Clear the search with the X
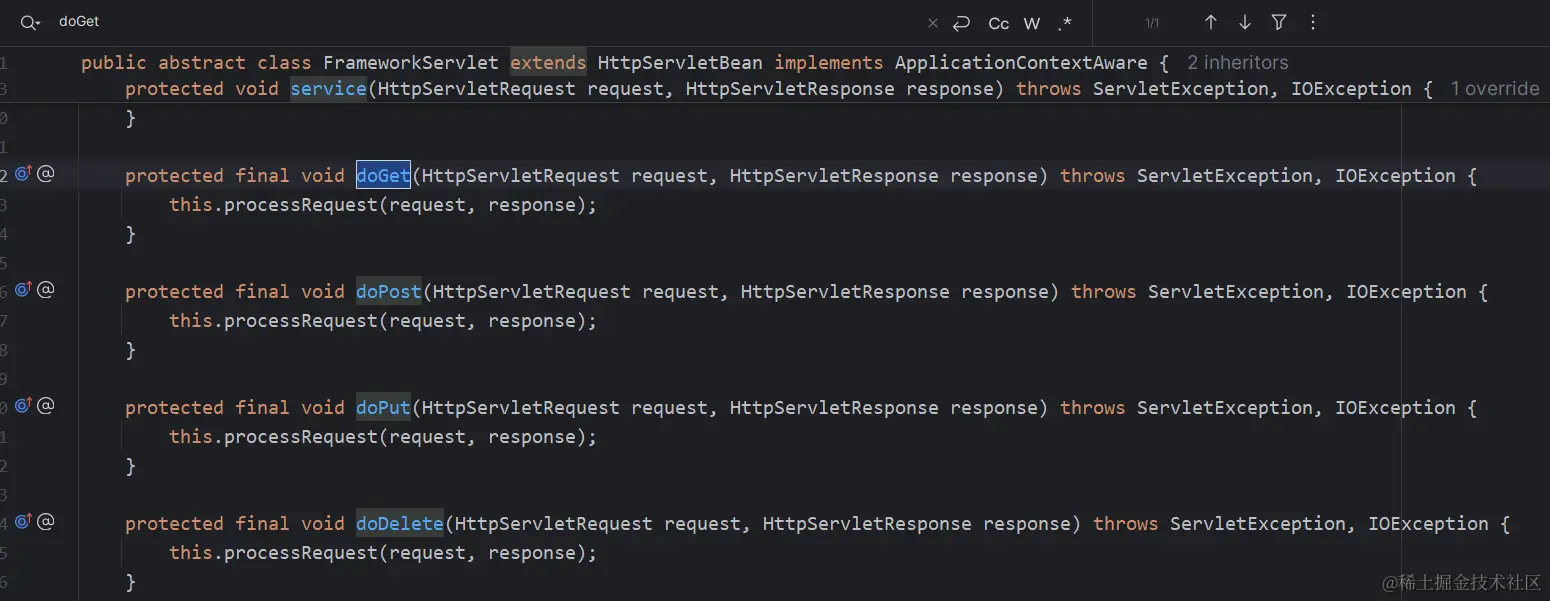Screen dimensions: 1550x601 [x=932, y=22]
